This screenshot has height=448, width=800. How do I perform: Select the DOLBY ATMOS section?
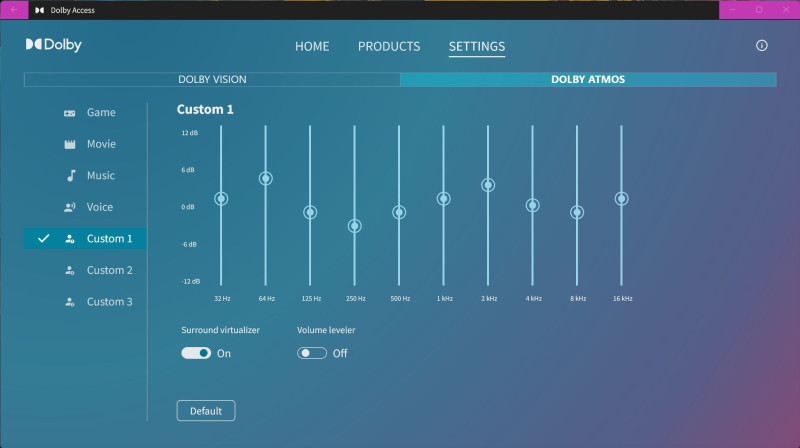pos(588,80)
